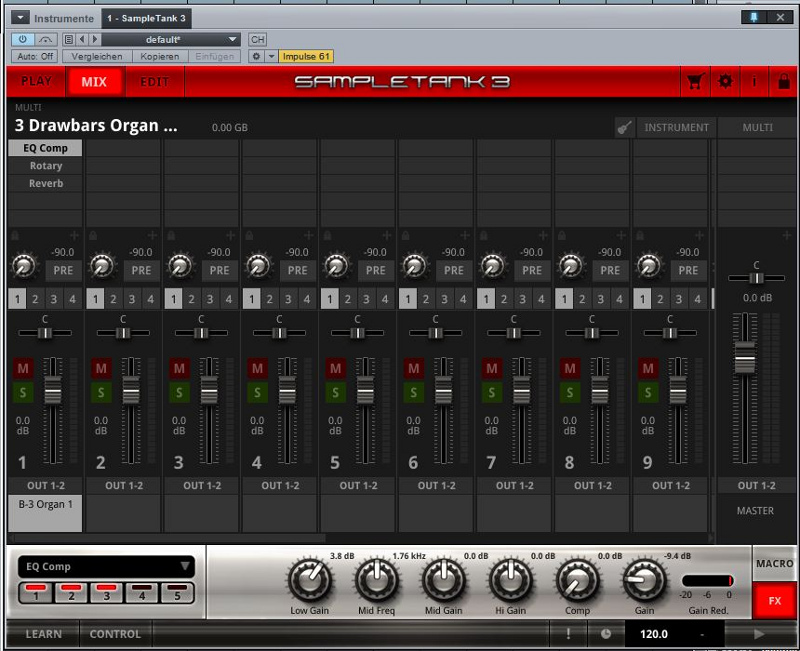This screenshot has height=651, width=800.
Task: Click channel 3 volume fader
Action: [x=209, y=390]
